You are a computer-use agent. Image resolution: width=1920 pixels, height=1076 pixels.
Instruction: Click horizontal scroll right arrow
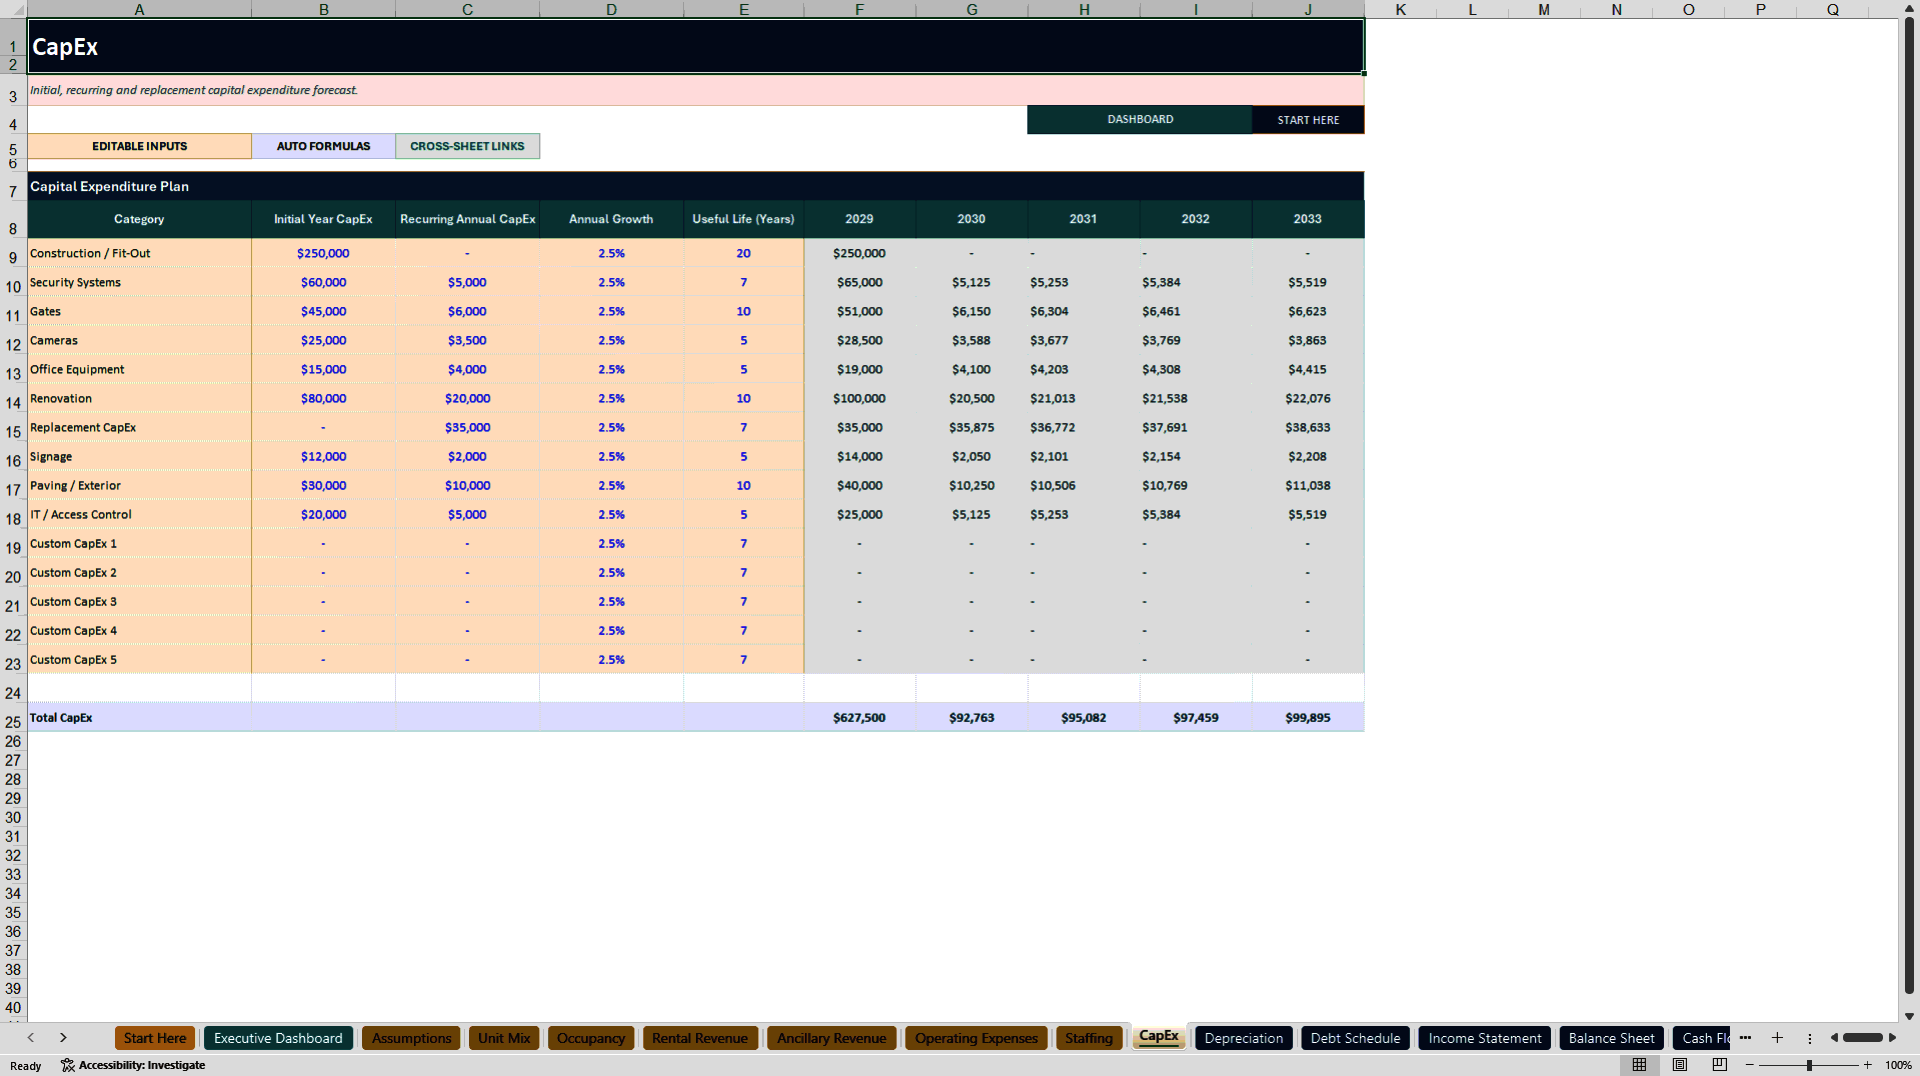pos(1892,1038)
